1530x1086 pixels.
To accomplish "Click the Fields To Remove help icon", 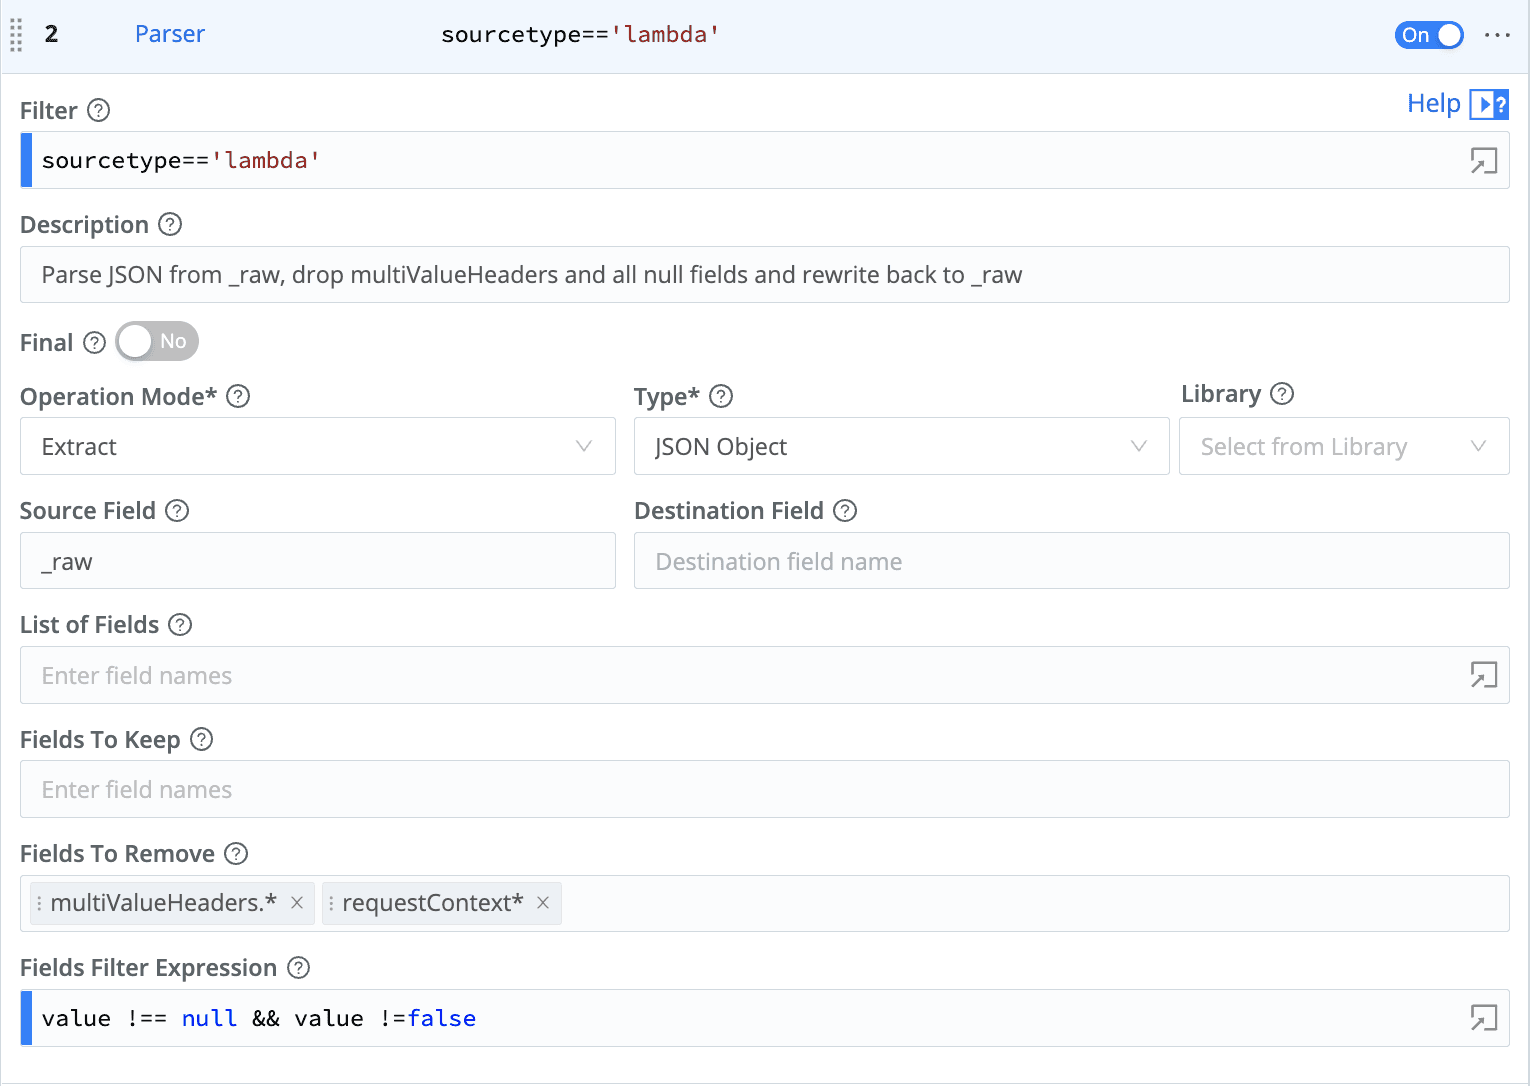I will pyautogui.click(x=236, y=854).
